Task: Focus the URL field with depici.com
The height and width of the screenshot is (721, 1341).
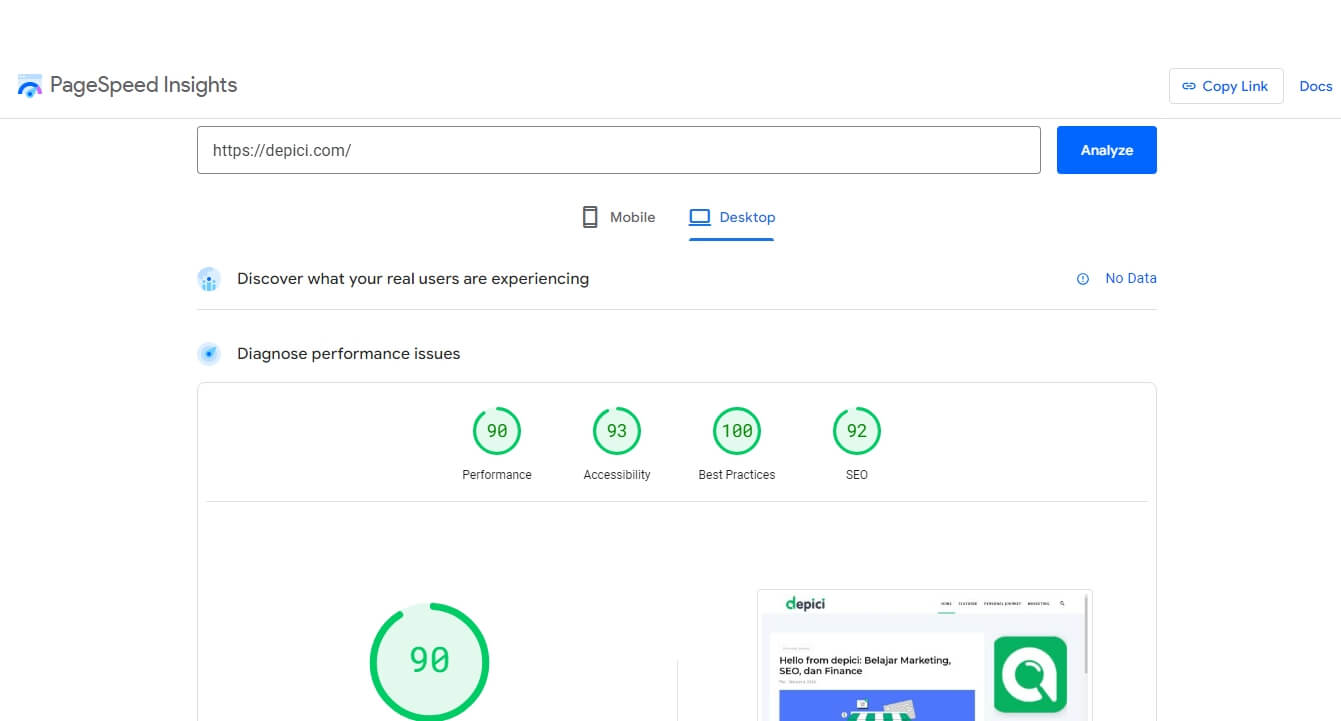Action: [x=619, y=150]
